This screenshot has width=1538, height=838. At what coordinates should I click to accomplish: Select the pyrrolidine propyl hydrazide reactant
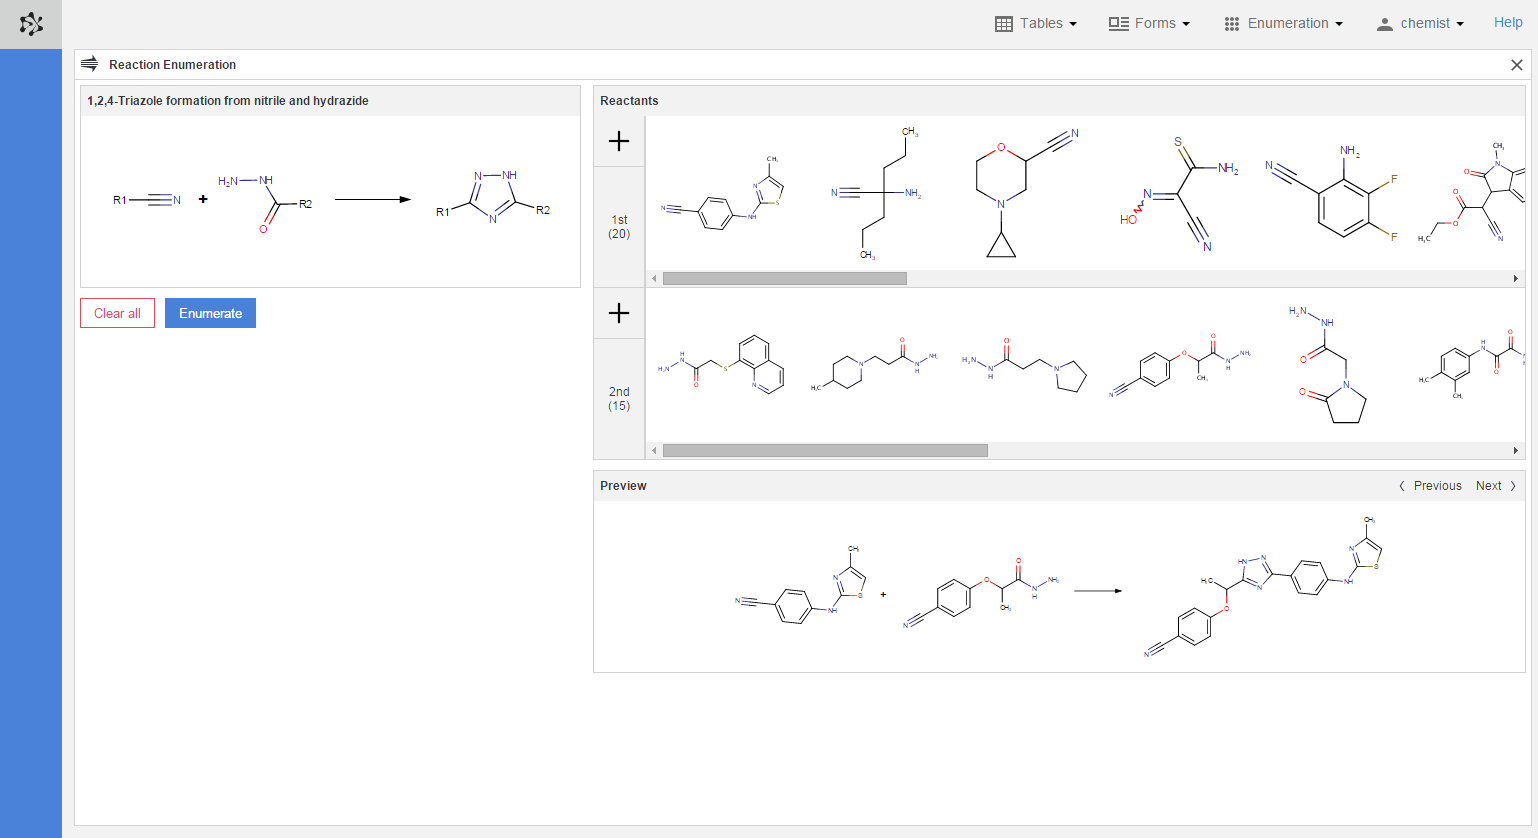1025,366
